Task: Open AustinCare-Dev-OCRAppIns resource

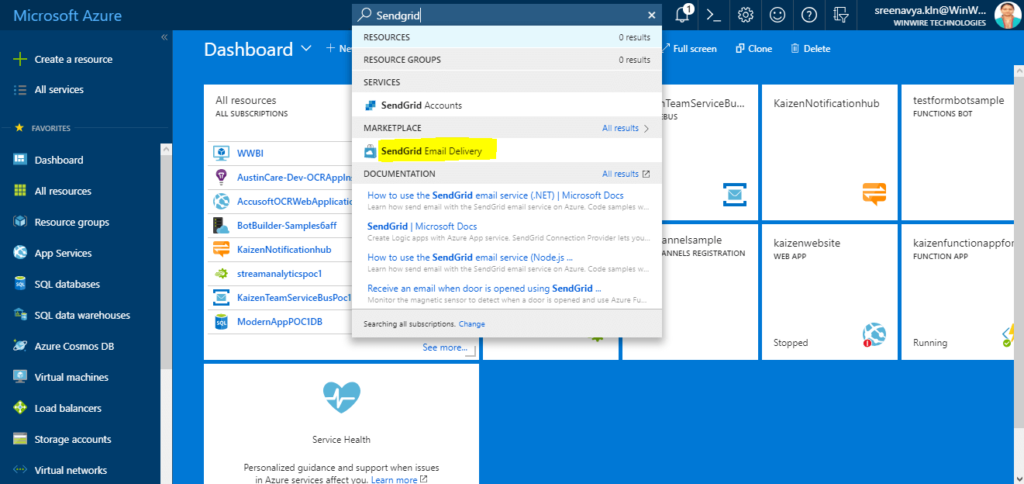Action: click(294, 178)
